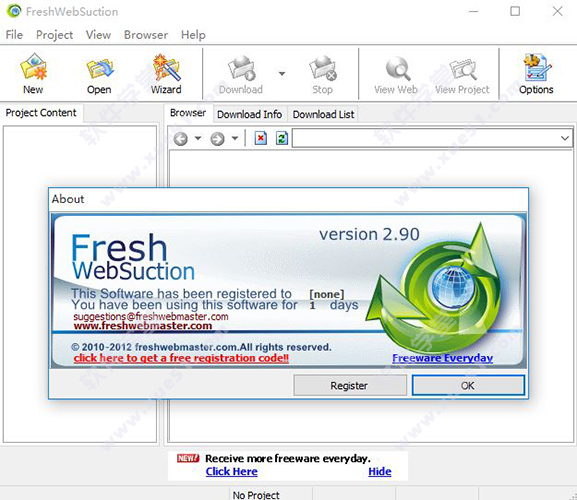Open the Project menu
Image resolution: width=577 pixels, height=500 pixels.
(x=54, y=35)
